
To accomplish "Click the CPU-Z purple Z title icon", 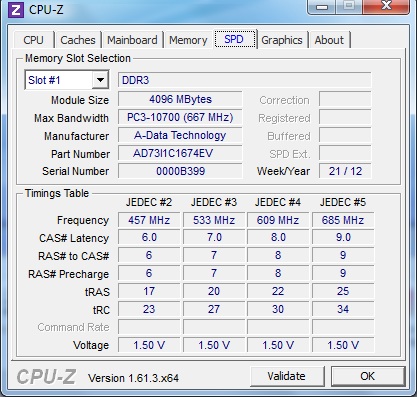I will pos(15,9).
